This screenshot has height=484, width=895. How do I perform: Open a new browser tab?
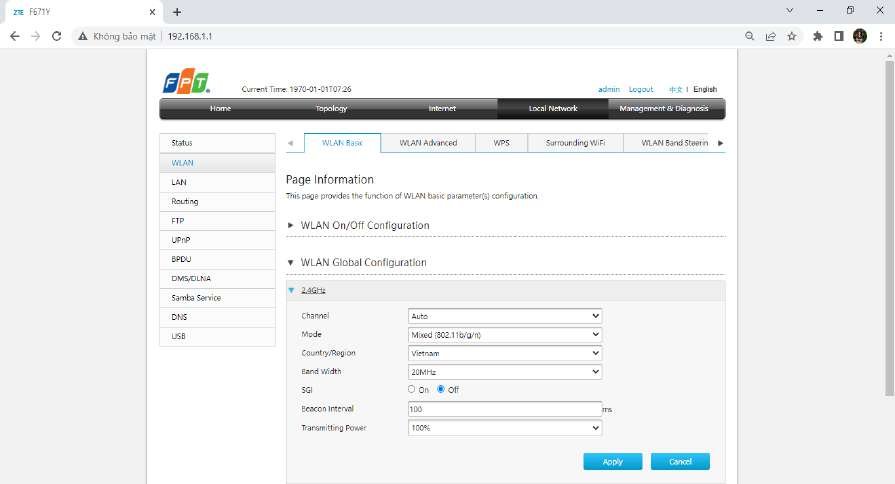click(177, 11)
